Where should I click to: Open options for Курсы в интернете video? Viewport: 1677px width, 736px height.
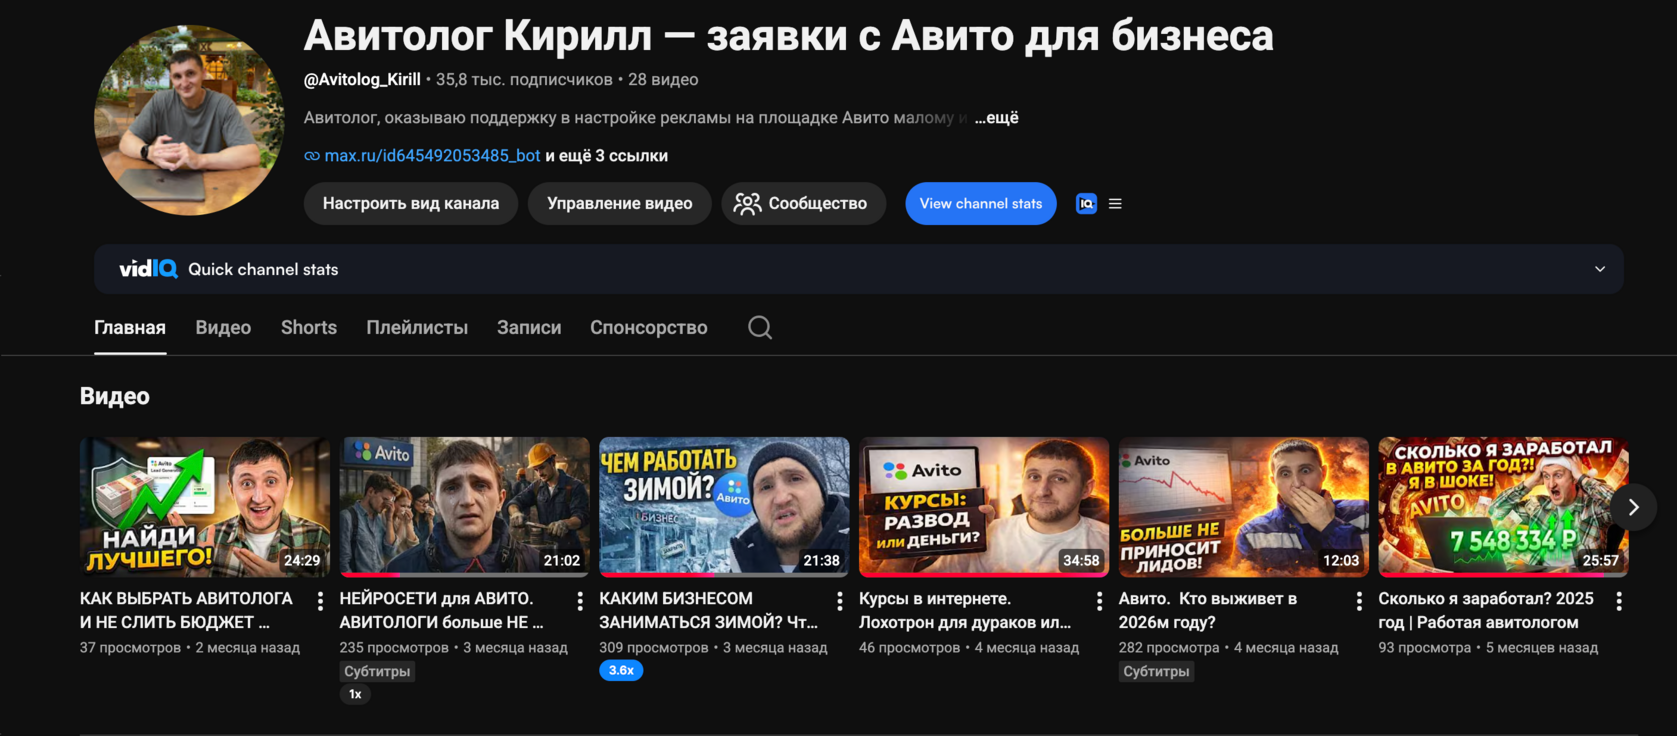1099,601
